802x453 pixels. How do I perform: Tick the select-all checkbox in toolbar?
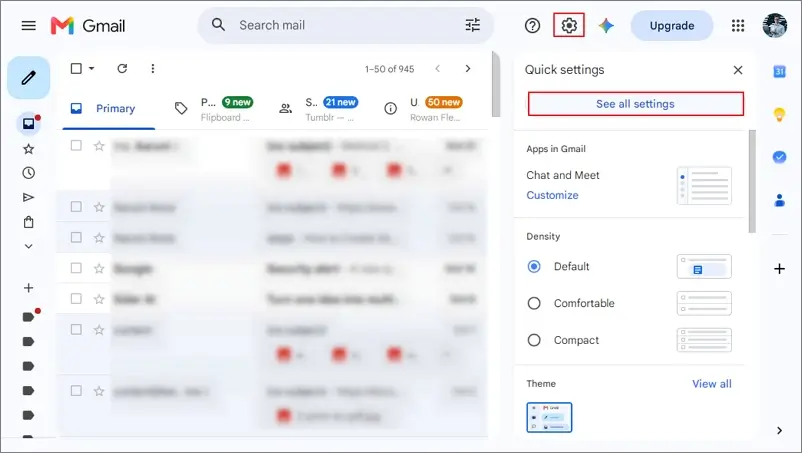pos(76,69)
